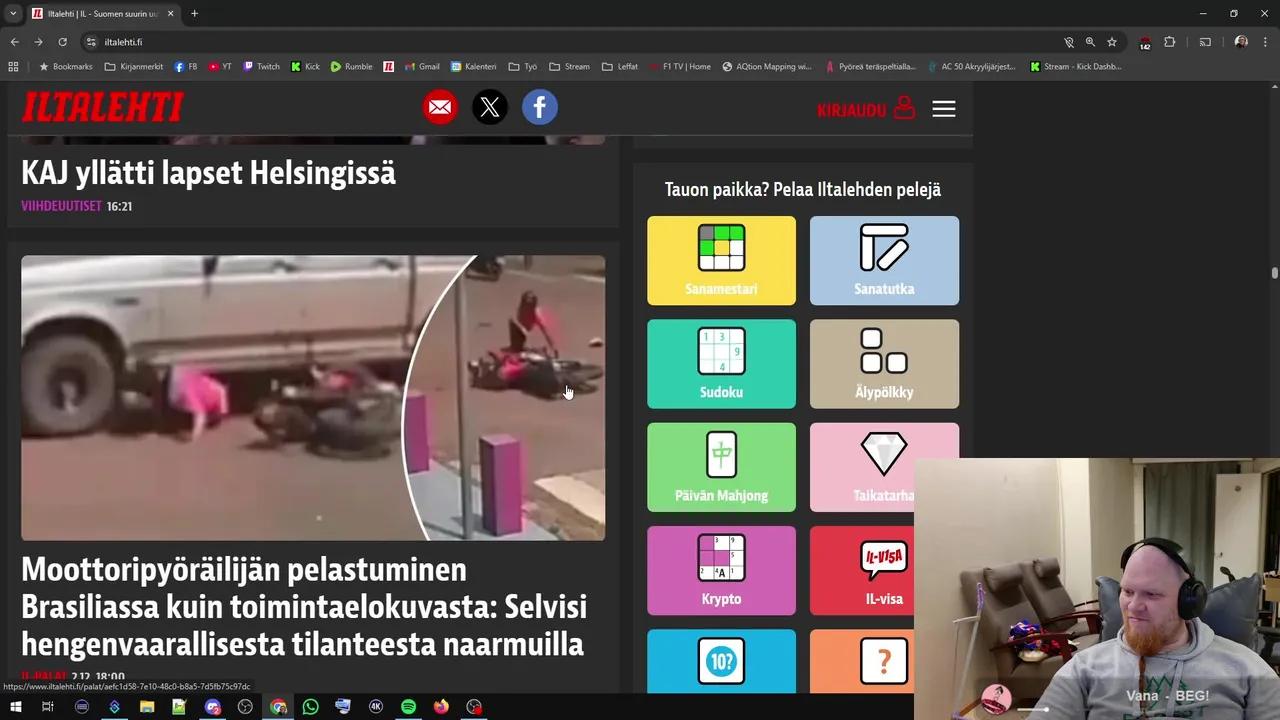Open the Facebook icon in header
Image resolution: width=1280 pixels, height=720 pixels.
pyautogui.click(x=540, y=107)
